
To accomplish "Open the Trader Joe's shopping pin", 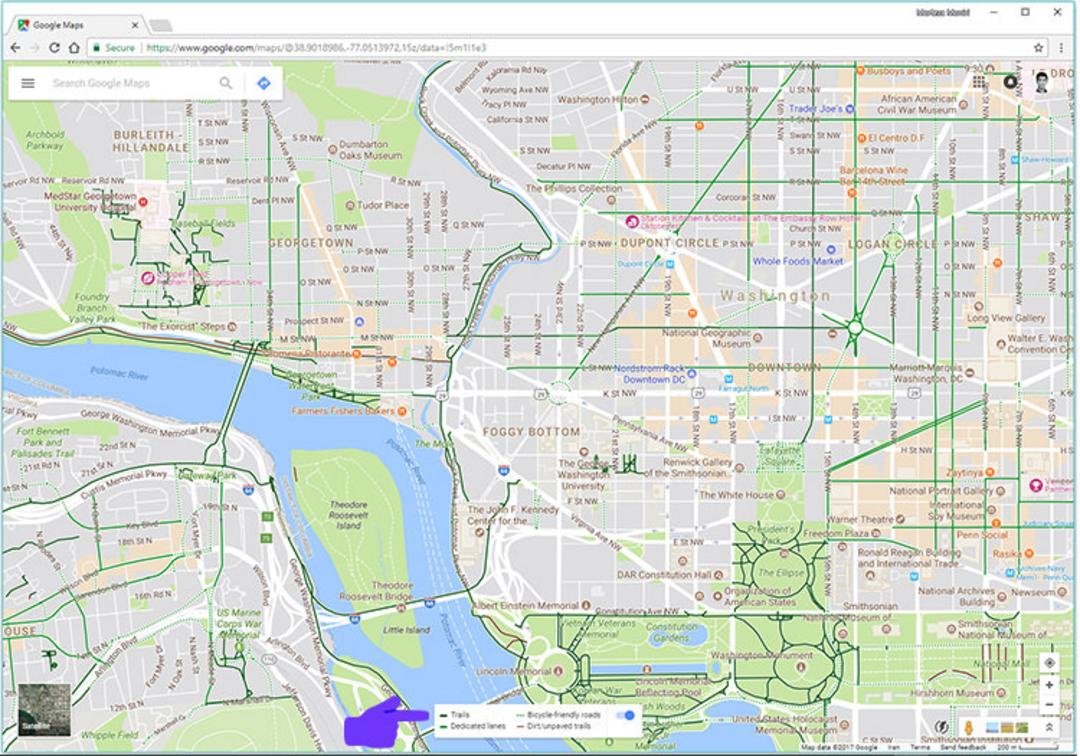I will 849,109.
